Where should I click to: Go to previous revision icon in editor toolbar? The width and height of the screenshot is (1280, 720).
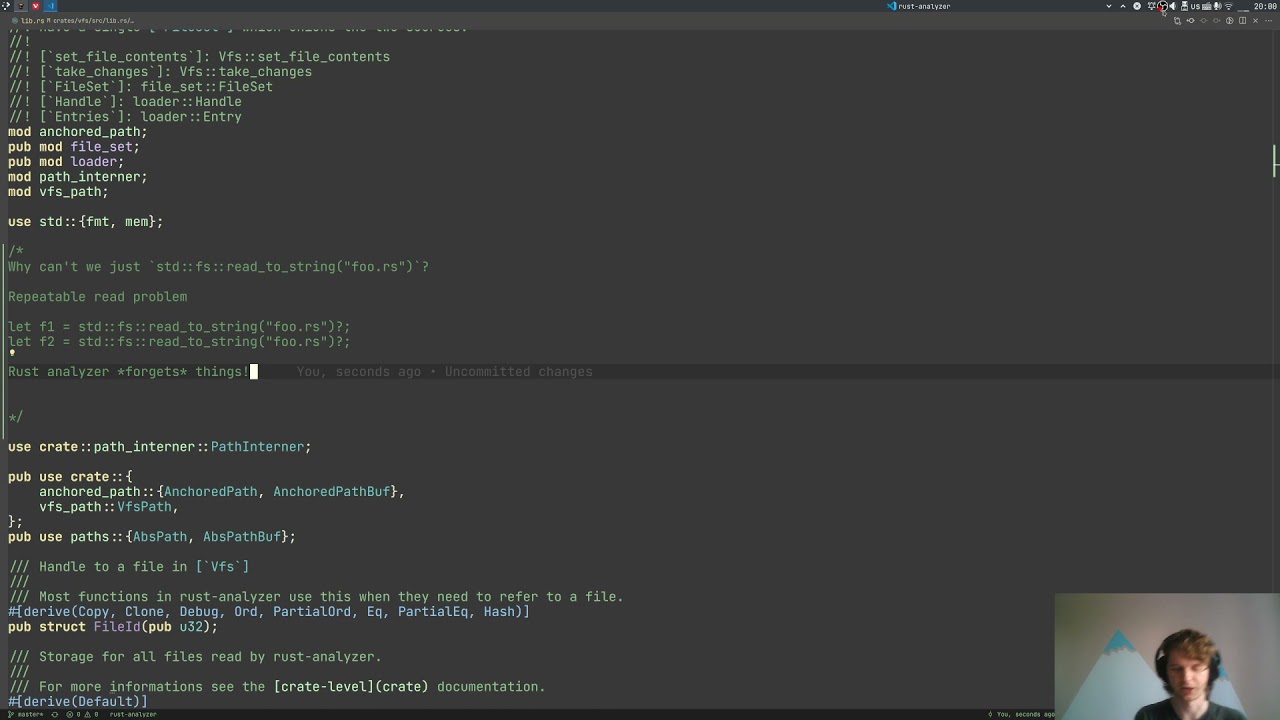pos(1203,21)
